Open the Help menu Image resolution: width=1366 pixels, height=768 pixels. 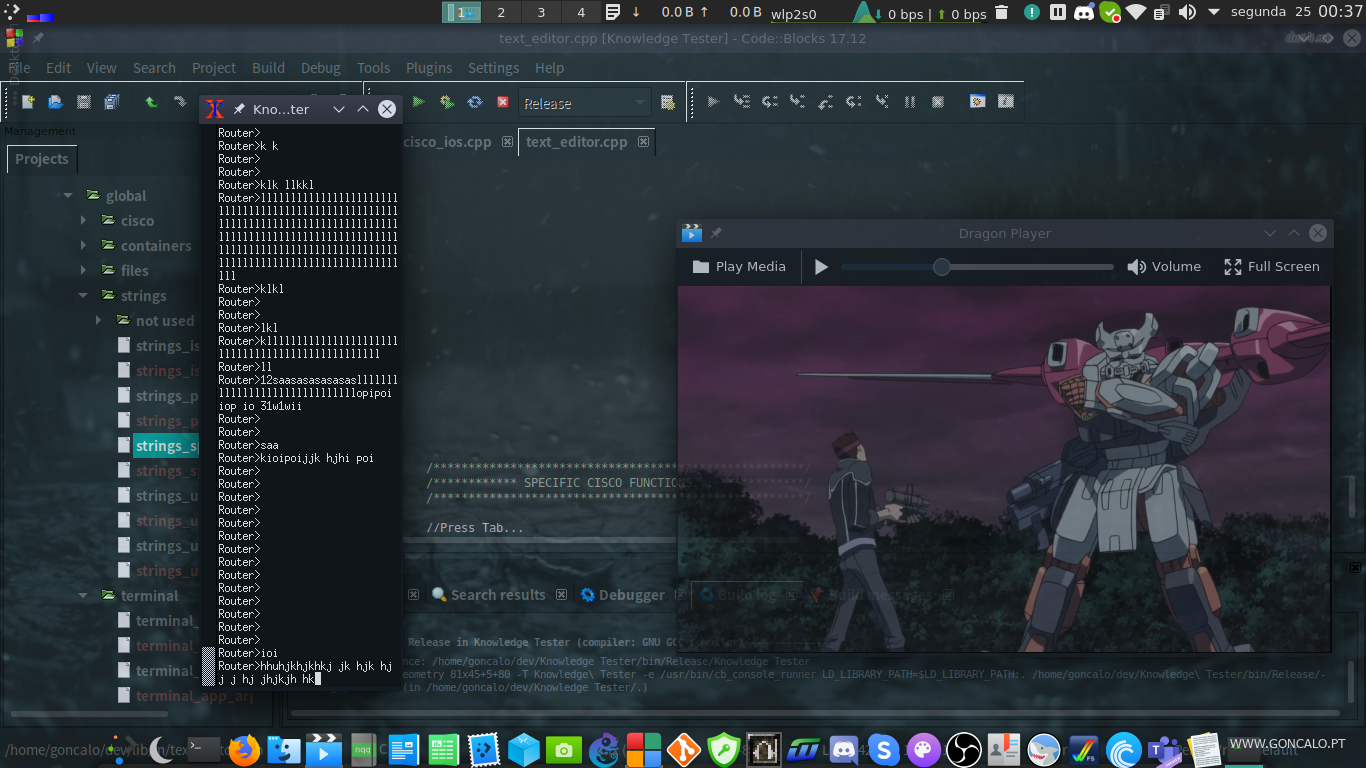coord(550,68)
